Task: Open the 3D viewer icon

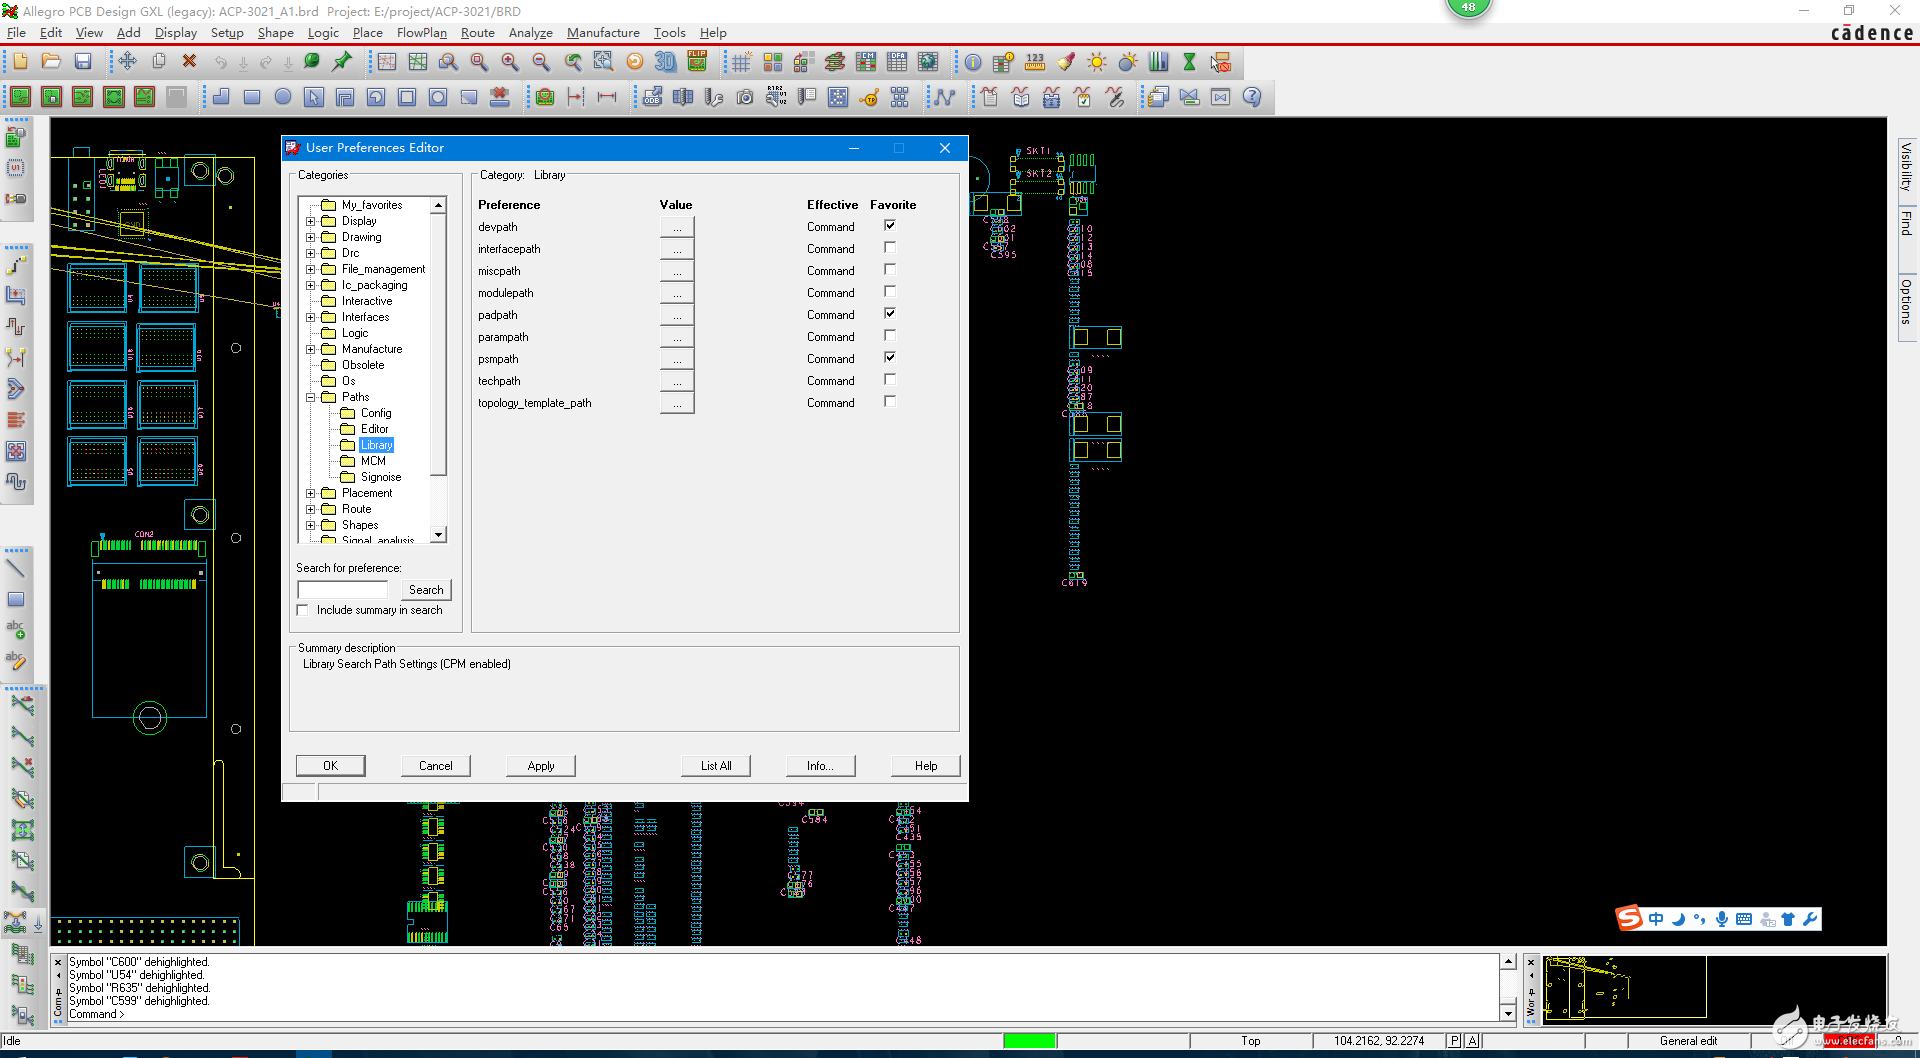Action: (x=665, y=62)
